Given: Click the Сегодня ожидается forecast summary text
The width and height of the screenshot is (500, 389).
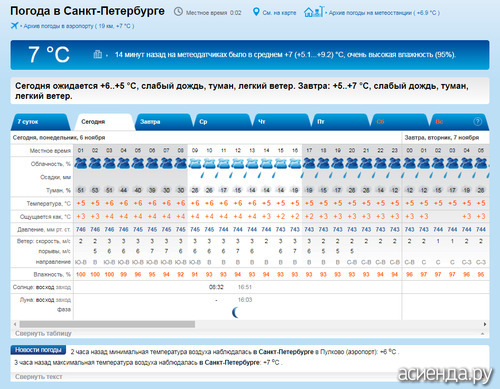Looking at the screenshot, I should (242, 91).
